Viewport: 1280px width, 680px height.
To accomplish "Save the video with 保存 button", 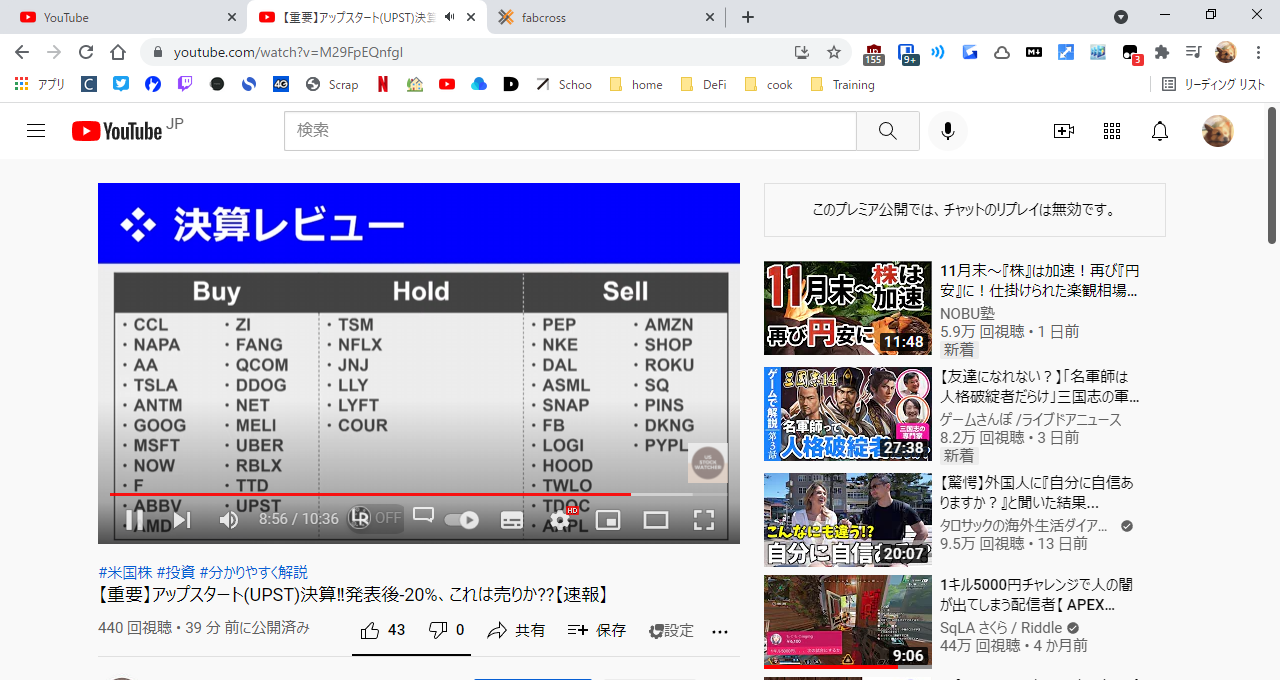I will pyautogui.click(x=596, y=630).
